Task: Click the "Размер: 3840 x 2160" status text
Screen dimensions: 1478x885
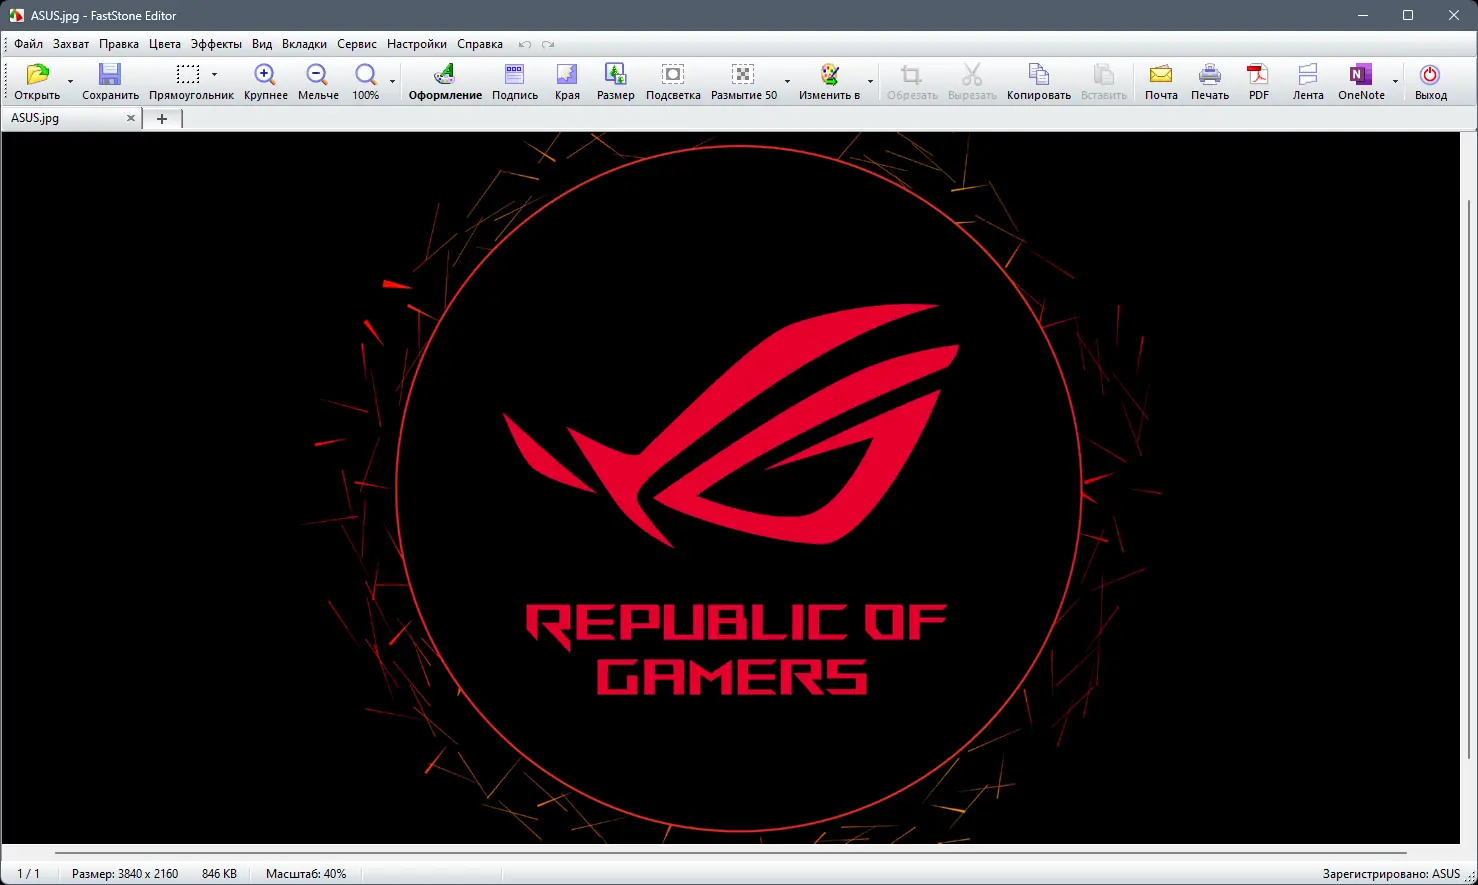Action: pyautogui.click(x=125, y=874)
